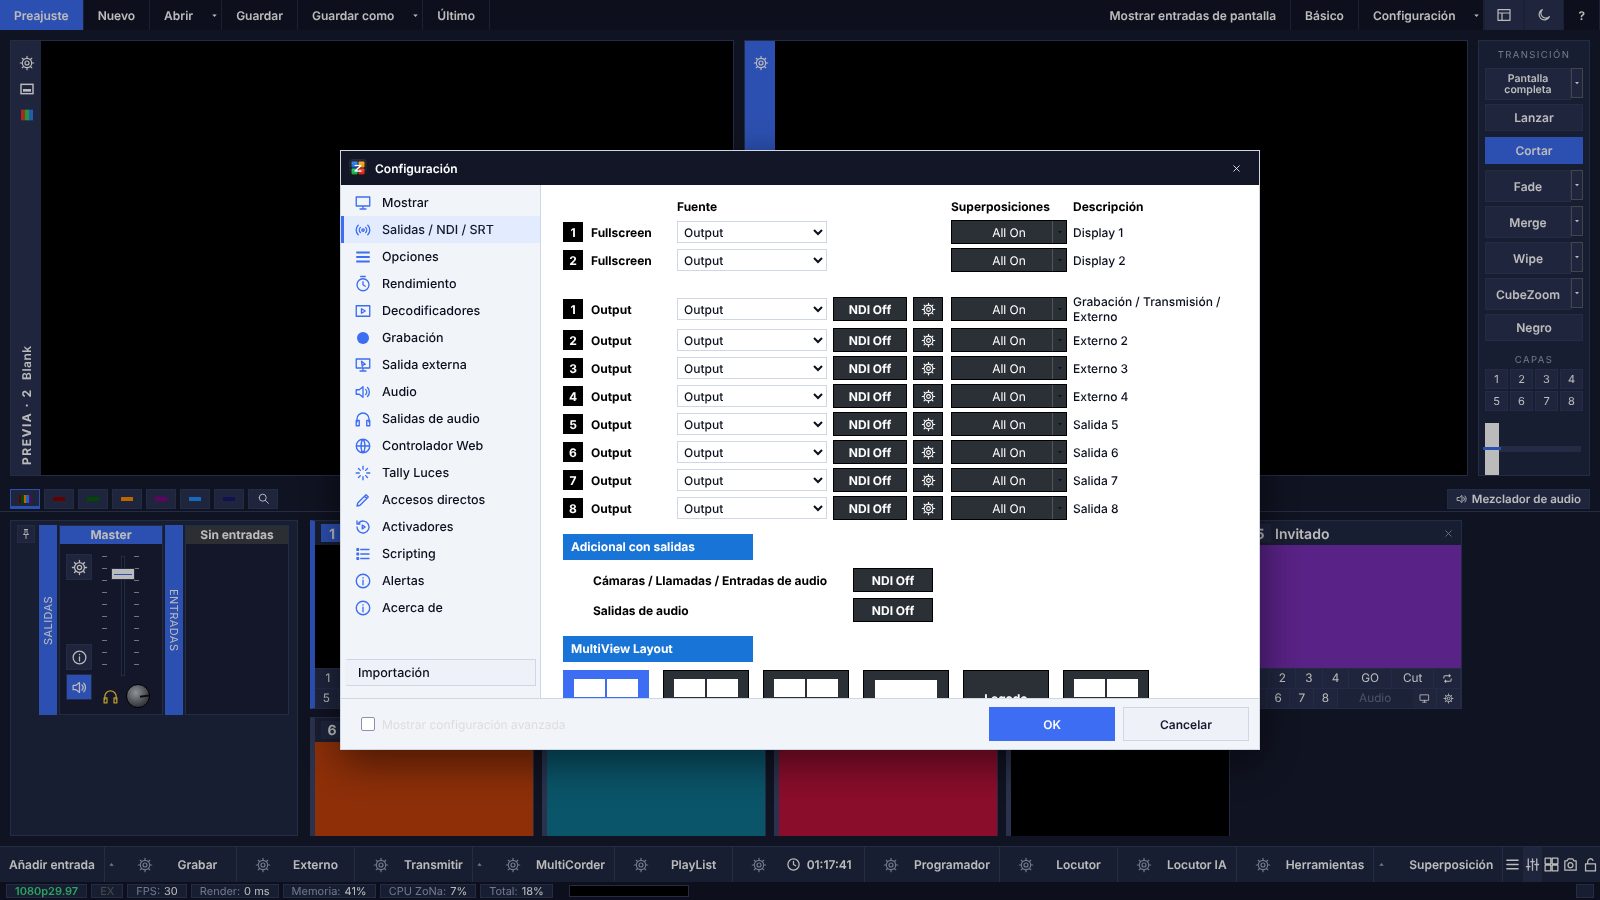
Task: Click the red input category color tab
Action: pyautogui.click(x=59, y=498)
